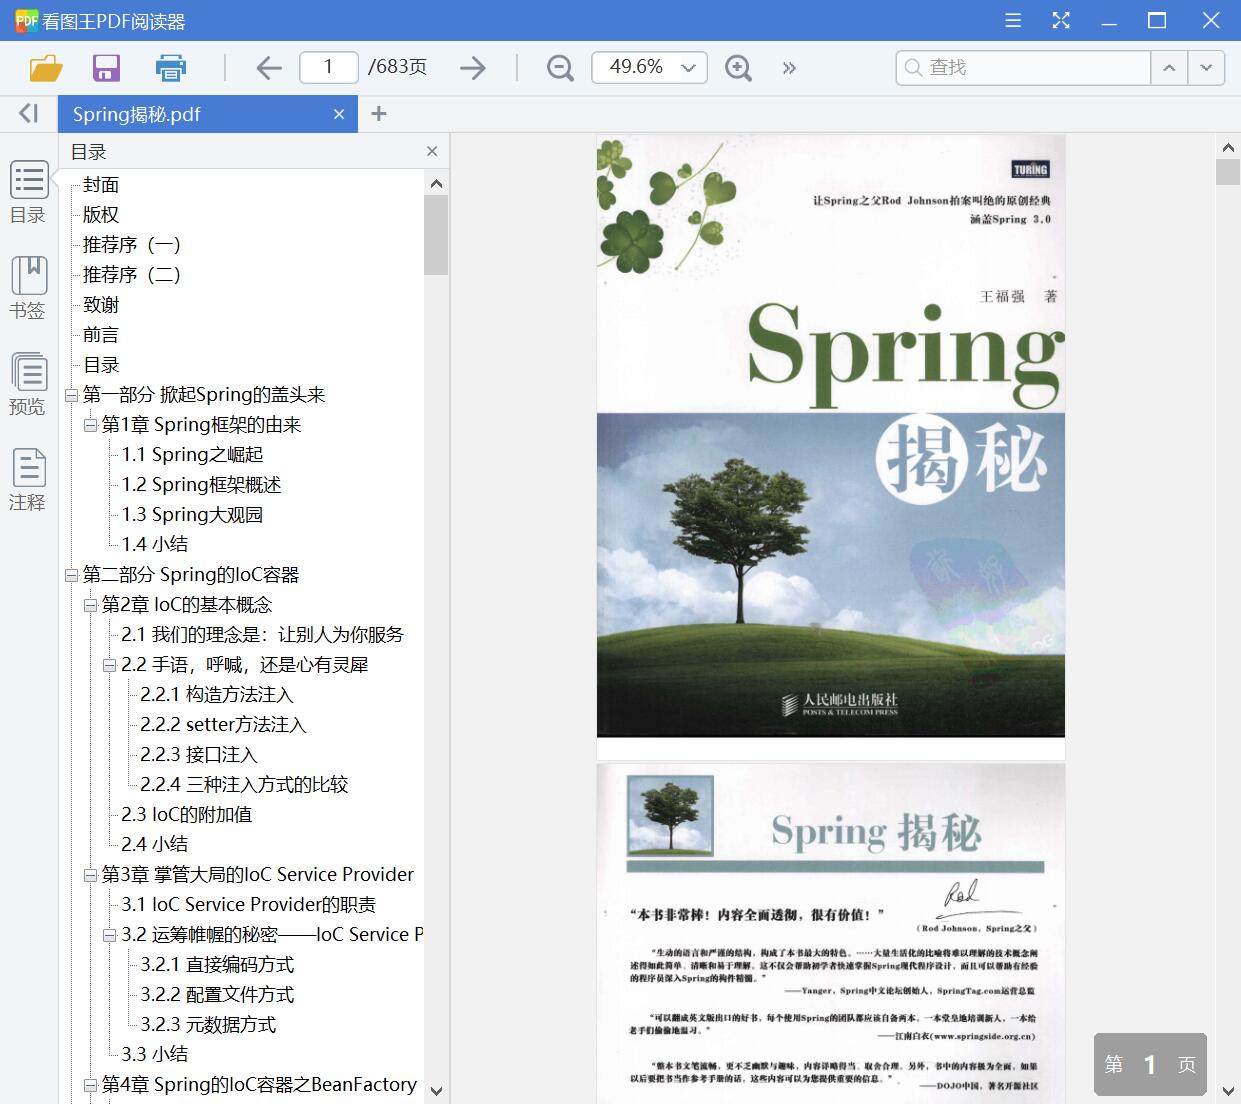
Task: Jump to 前言 section
Action: click(x=101, y=335)
